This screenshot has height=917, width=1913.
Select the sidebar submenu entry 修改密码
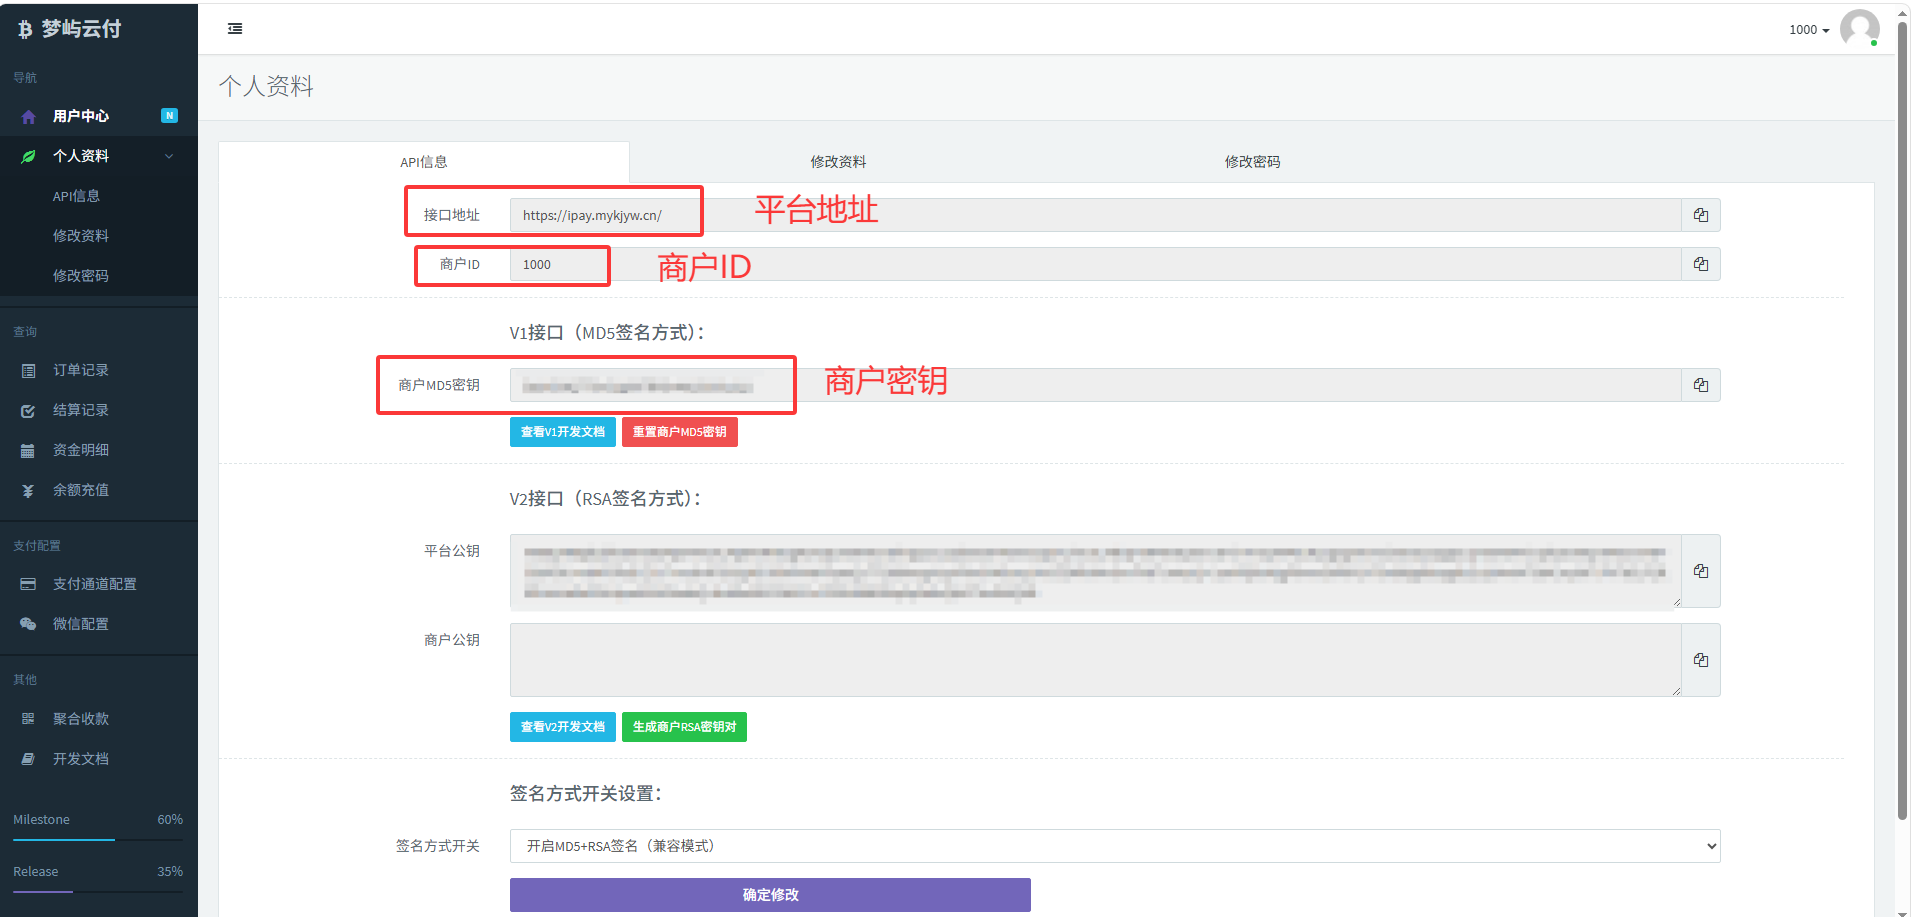[x=81, y=276]
